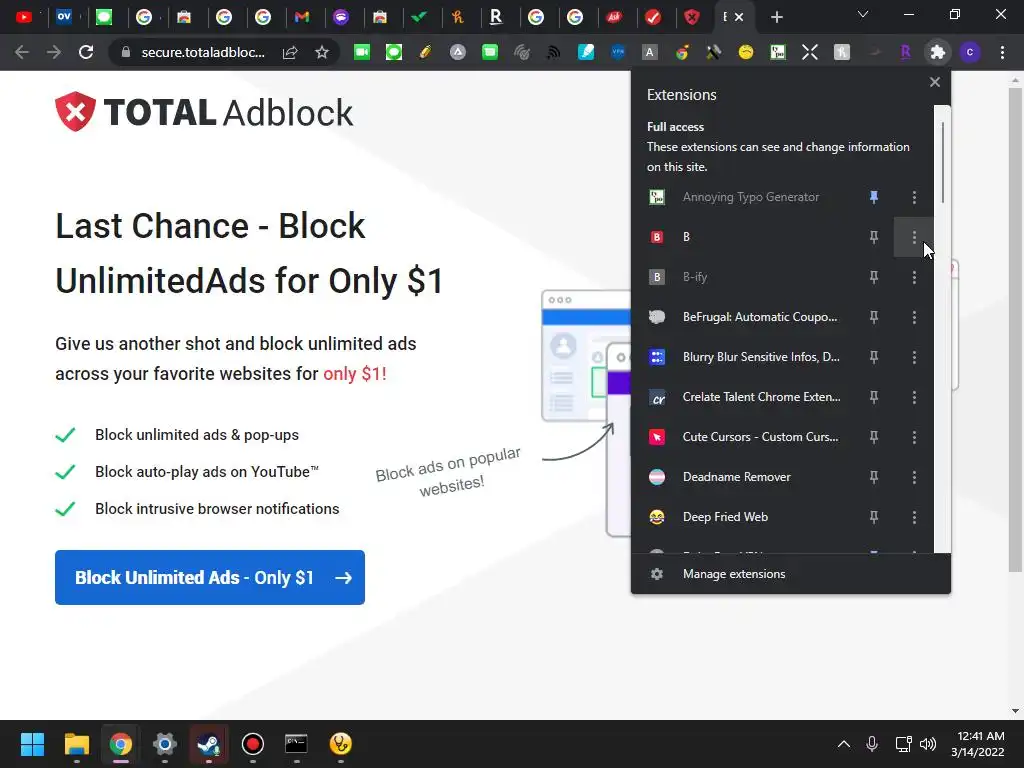Click the red record app in the taskbar

pos(253,743)
